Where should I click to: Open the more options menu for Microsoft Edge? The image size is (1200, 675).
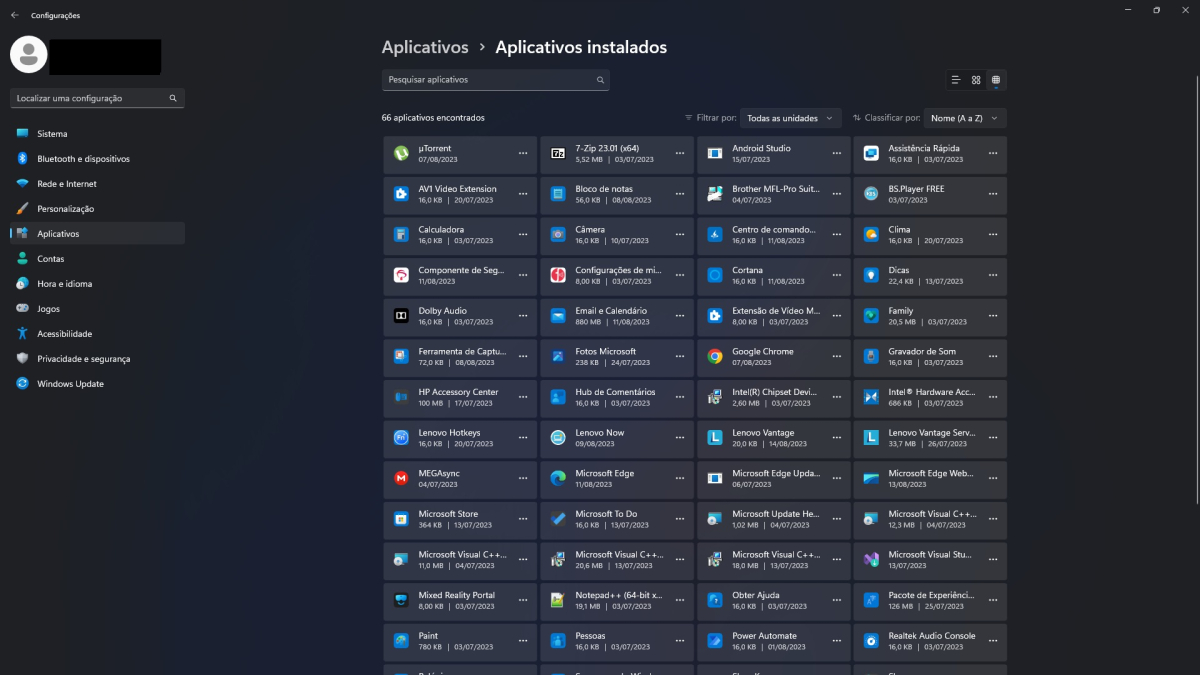680,478
